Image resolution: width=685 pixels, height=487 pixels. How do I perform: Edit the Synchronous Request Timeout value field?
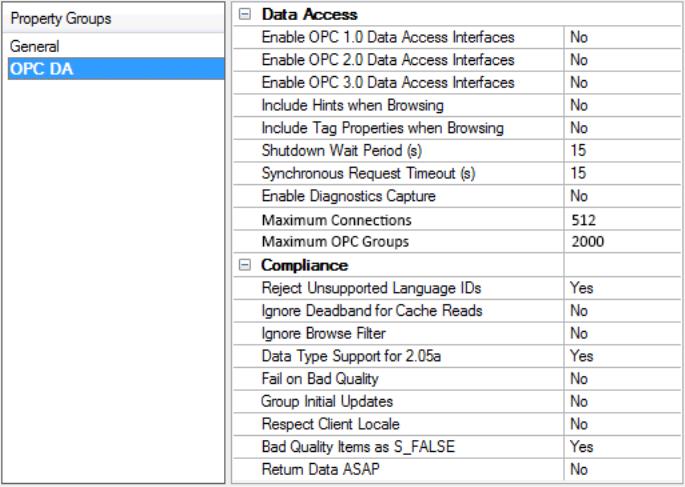620,174
